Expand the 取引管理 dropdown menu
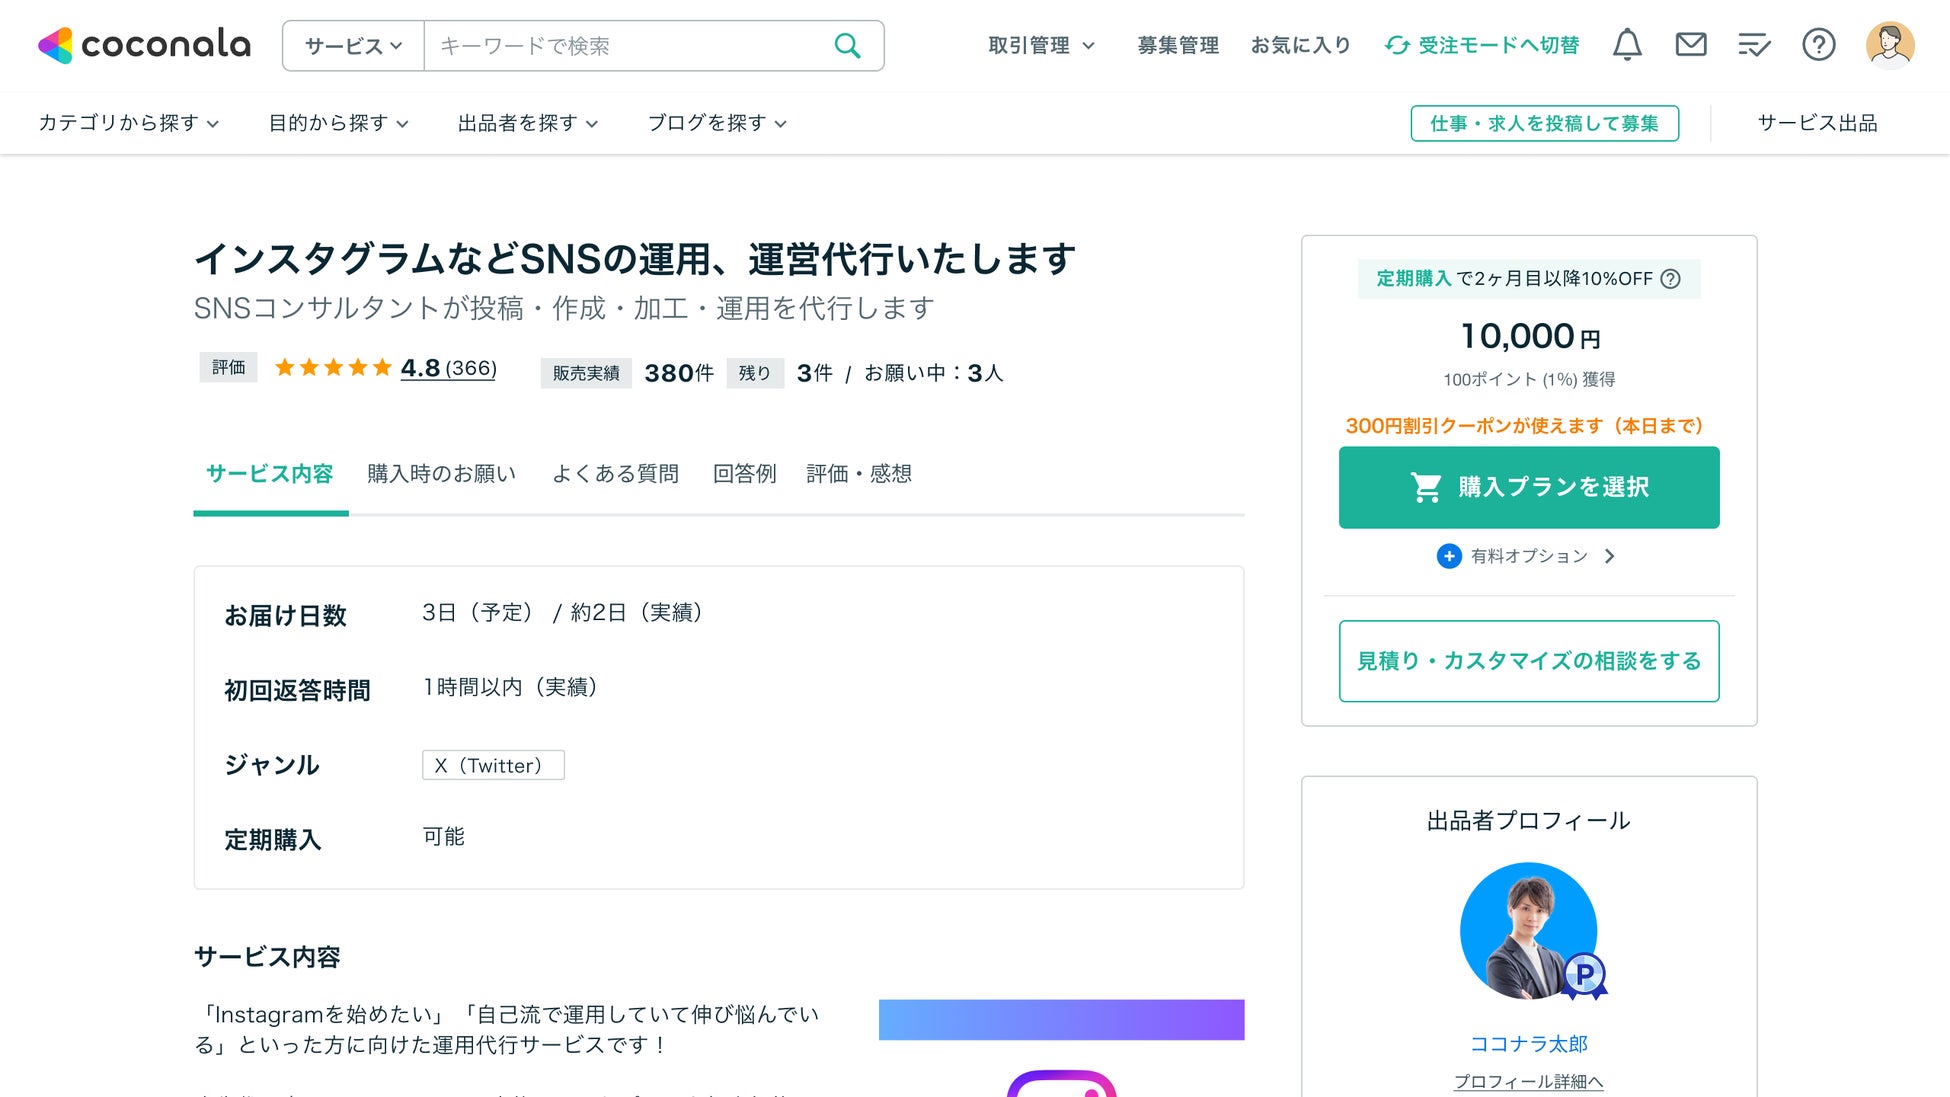This screenshot has height=1097, width=1950. (1041, 45)
